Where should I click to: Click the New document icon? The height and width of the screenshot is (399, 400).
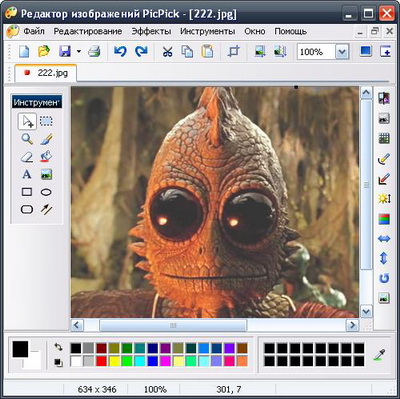[x=24, y=52]
